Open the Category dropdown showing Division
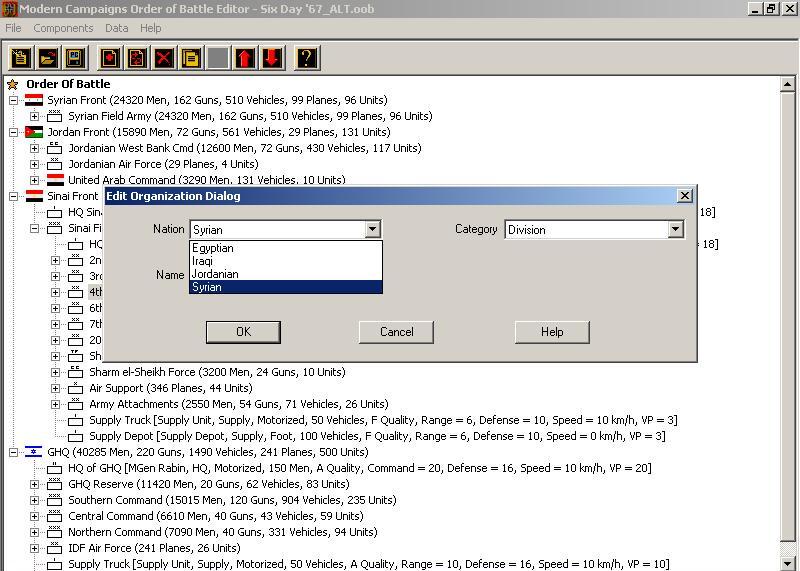800x571 pixels. 674,229
